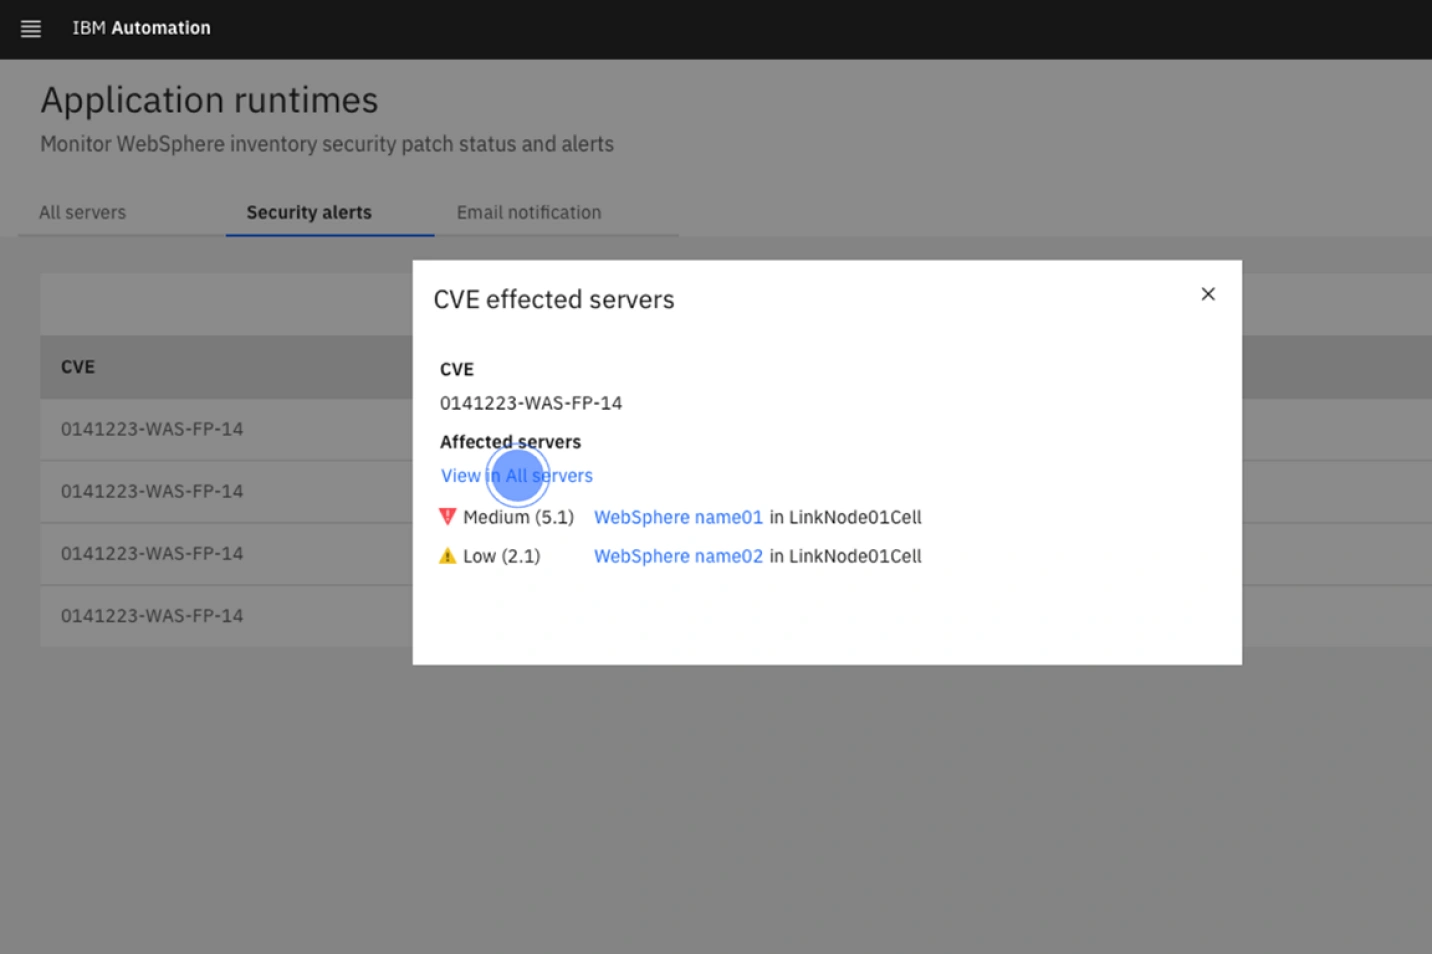Image resolution: width=1432 pixels, height=954 pixels.
Task: Open the WebSphere name02 server link
Action: 679,556
